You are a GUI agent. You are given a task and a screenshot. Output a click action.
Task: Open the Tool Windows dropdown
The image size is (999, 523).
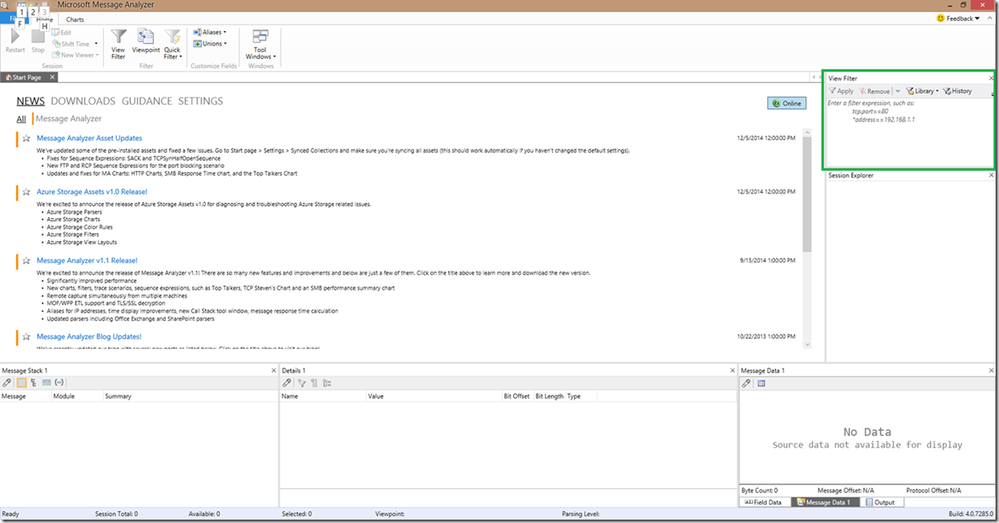261,44
